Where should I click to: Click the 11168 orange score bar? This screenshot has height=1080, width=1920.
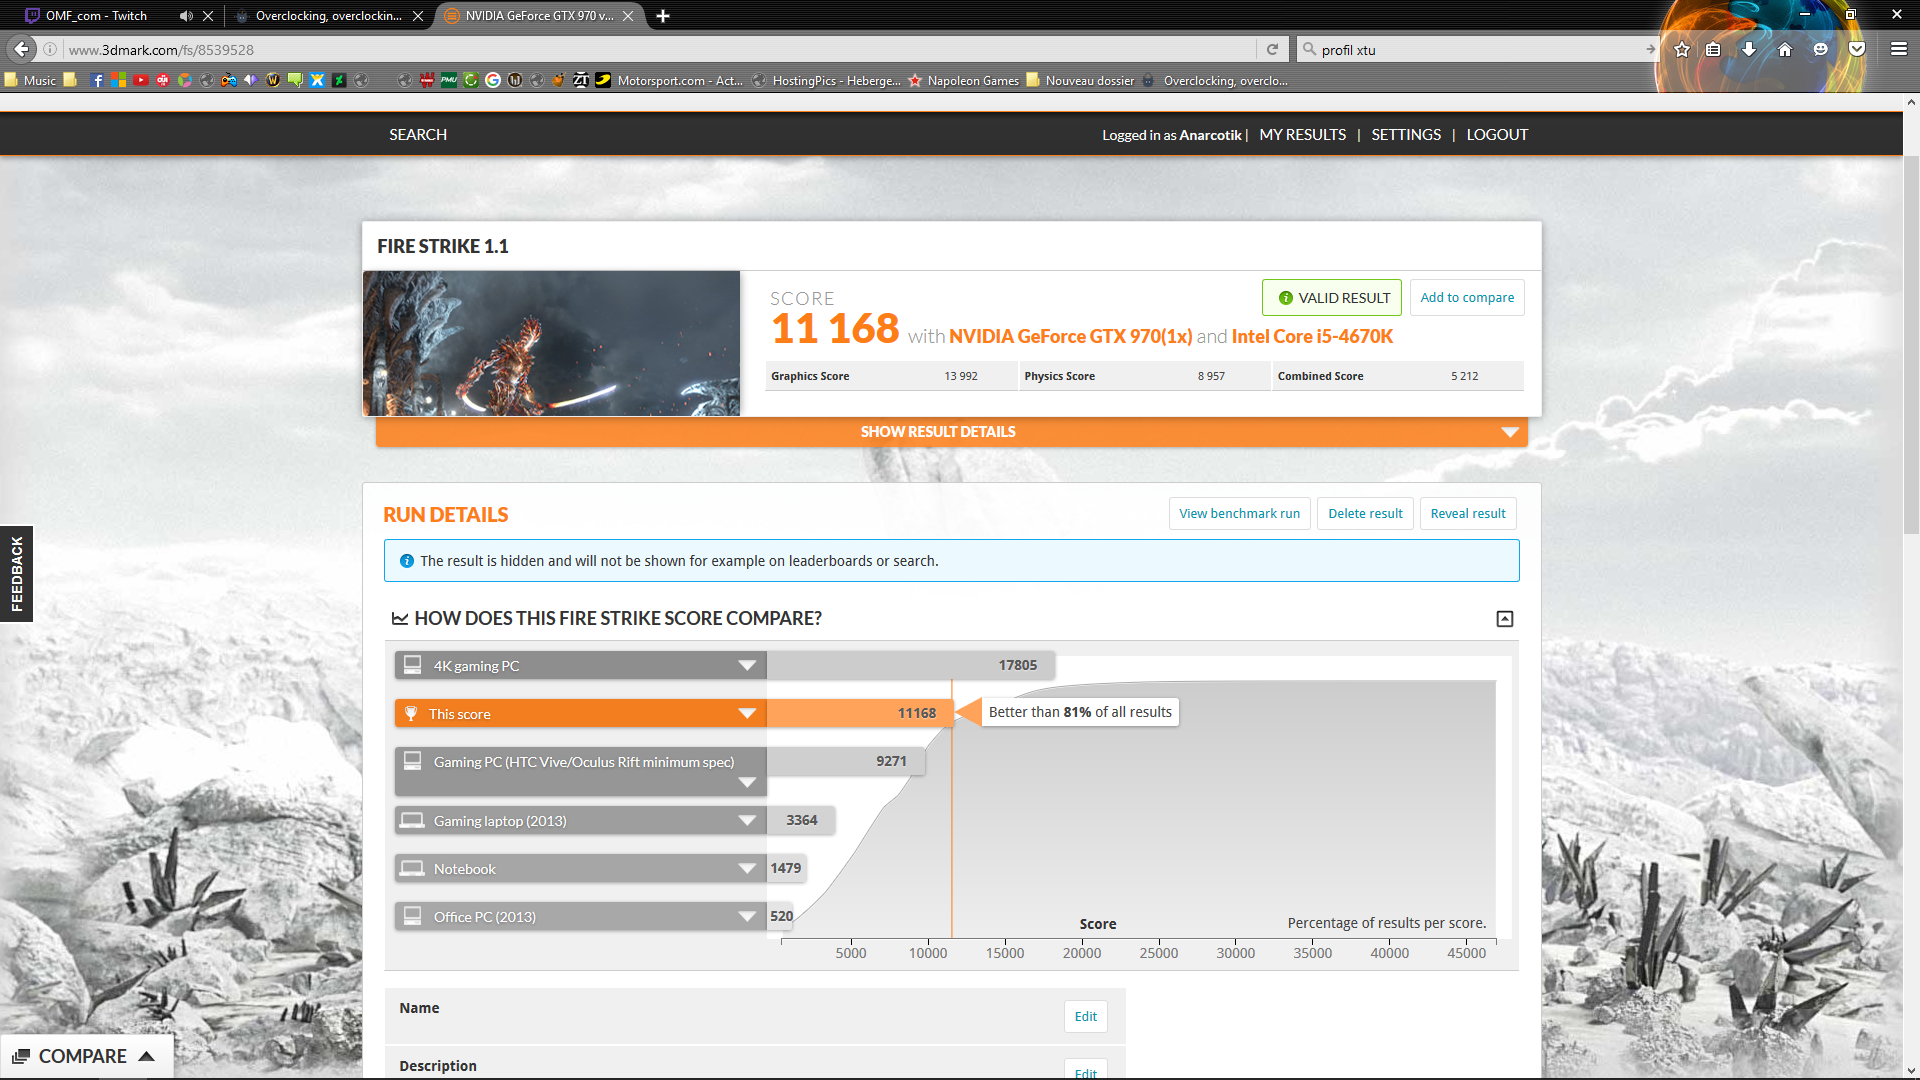(858, 713)
